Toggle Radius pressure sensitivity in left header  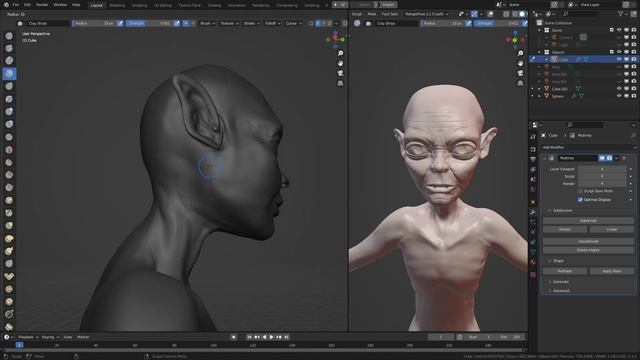click(120, 23)
